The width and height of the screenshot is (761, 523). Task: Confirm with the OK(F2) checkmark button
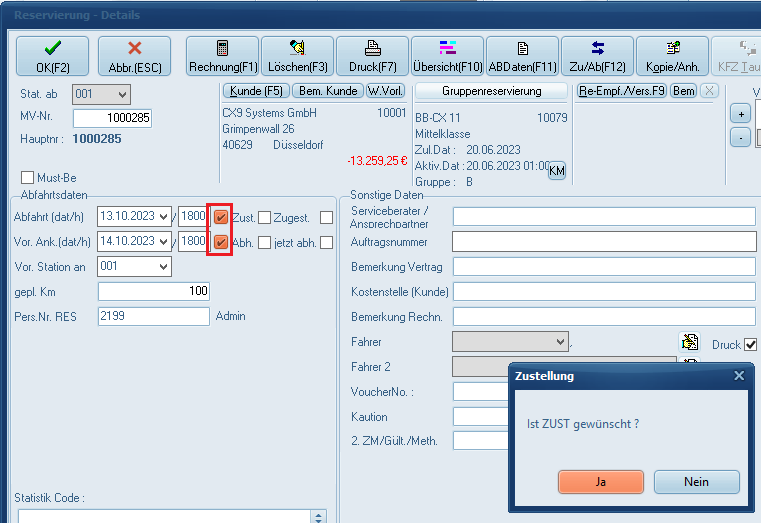52,56
